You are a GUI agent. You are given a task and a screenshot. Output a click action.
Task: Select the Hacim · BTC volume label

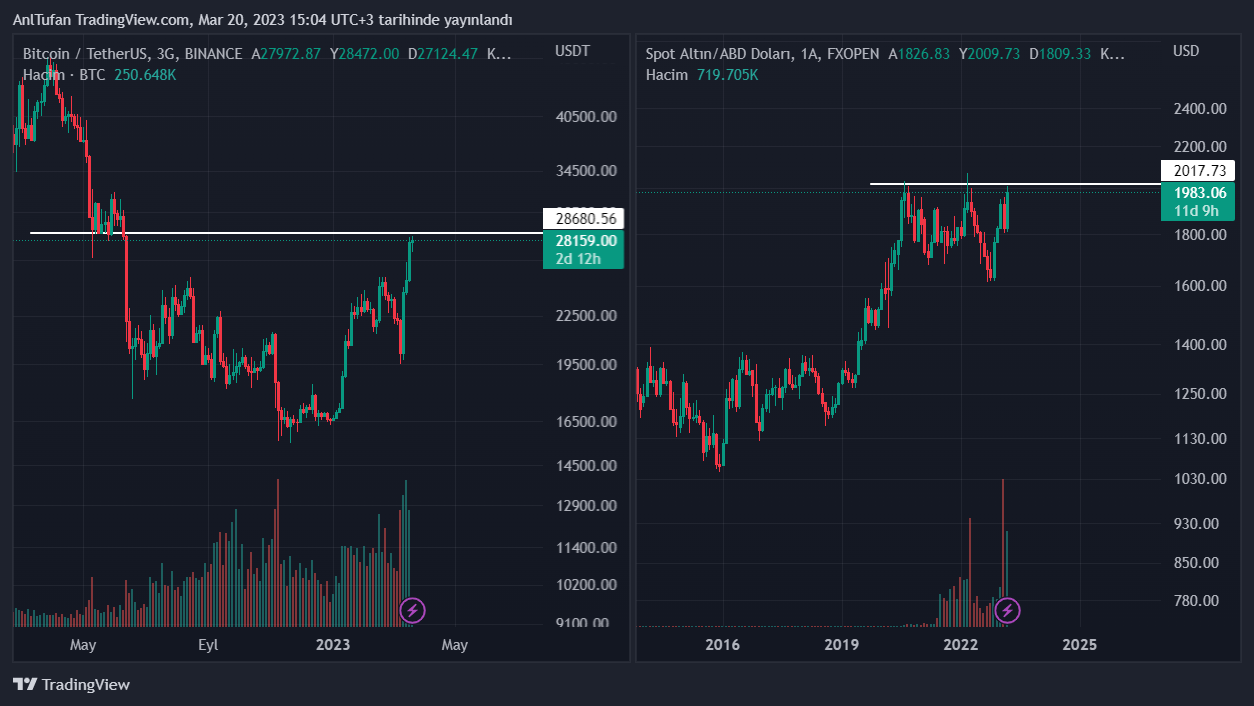64,75
